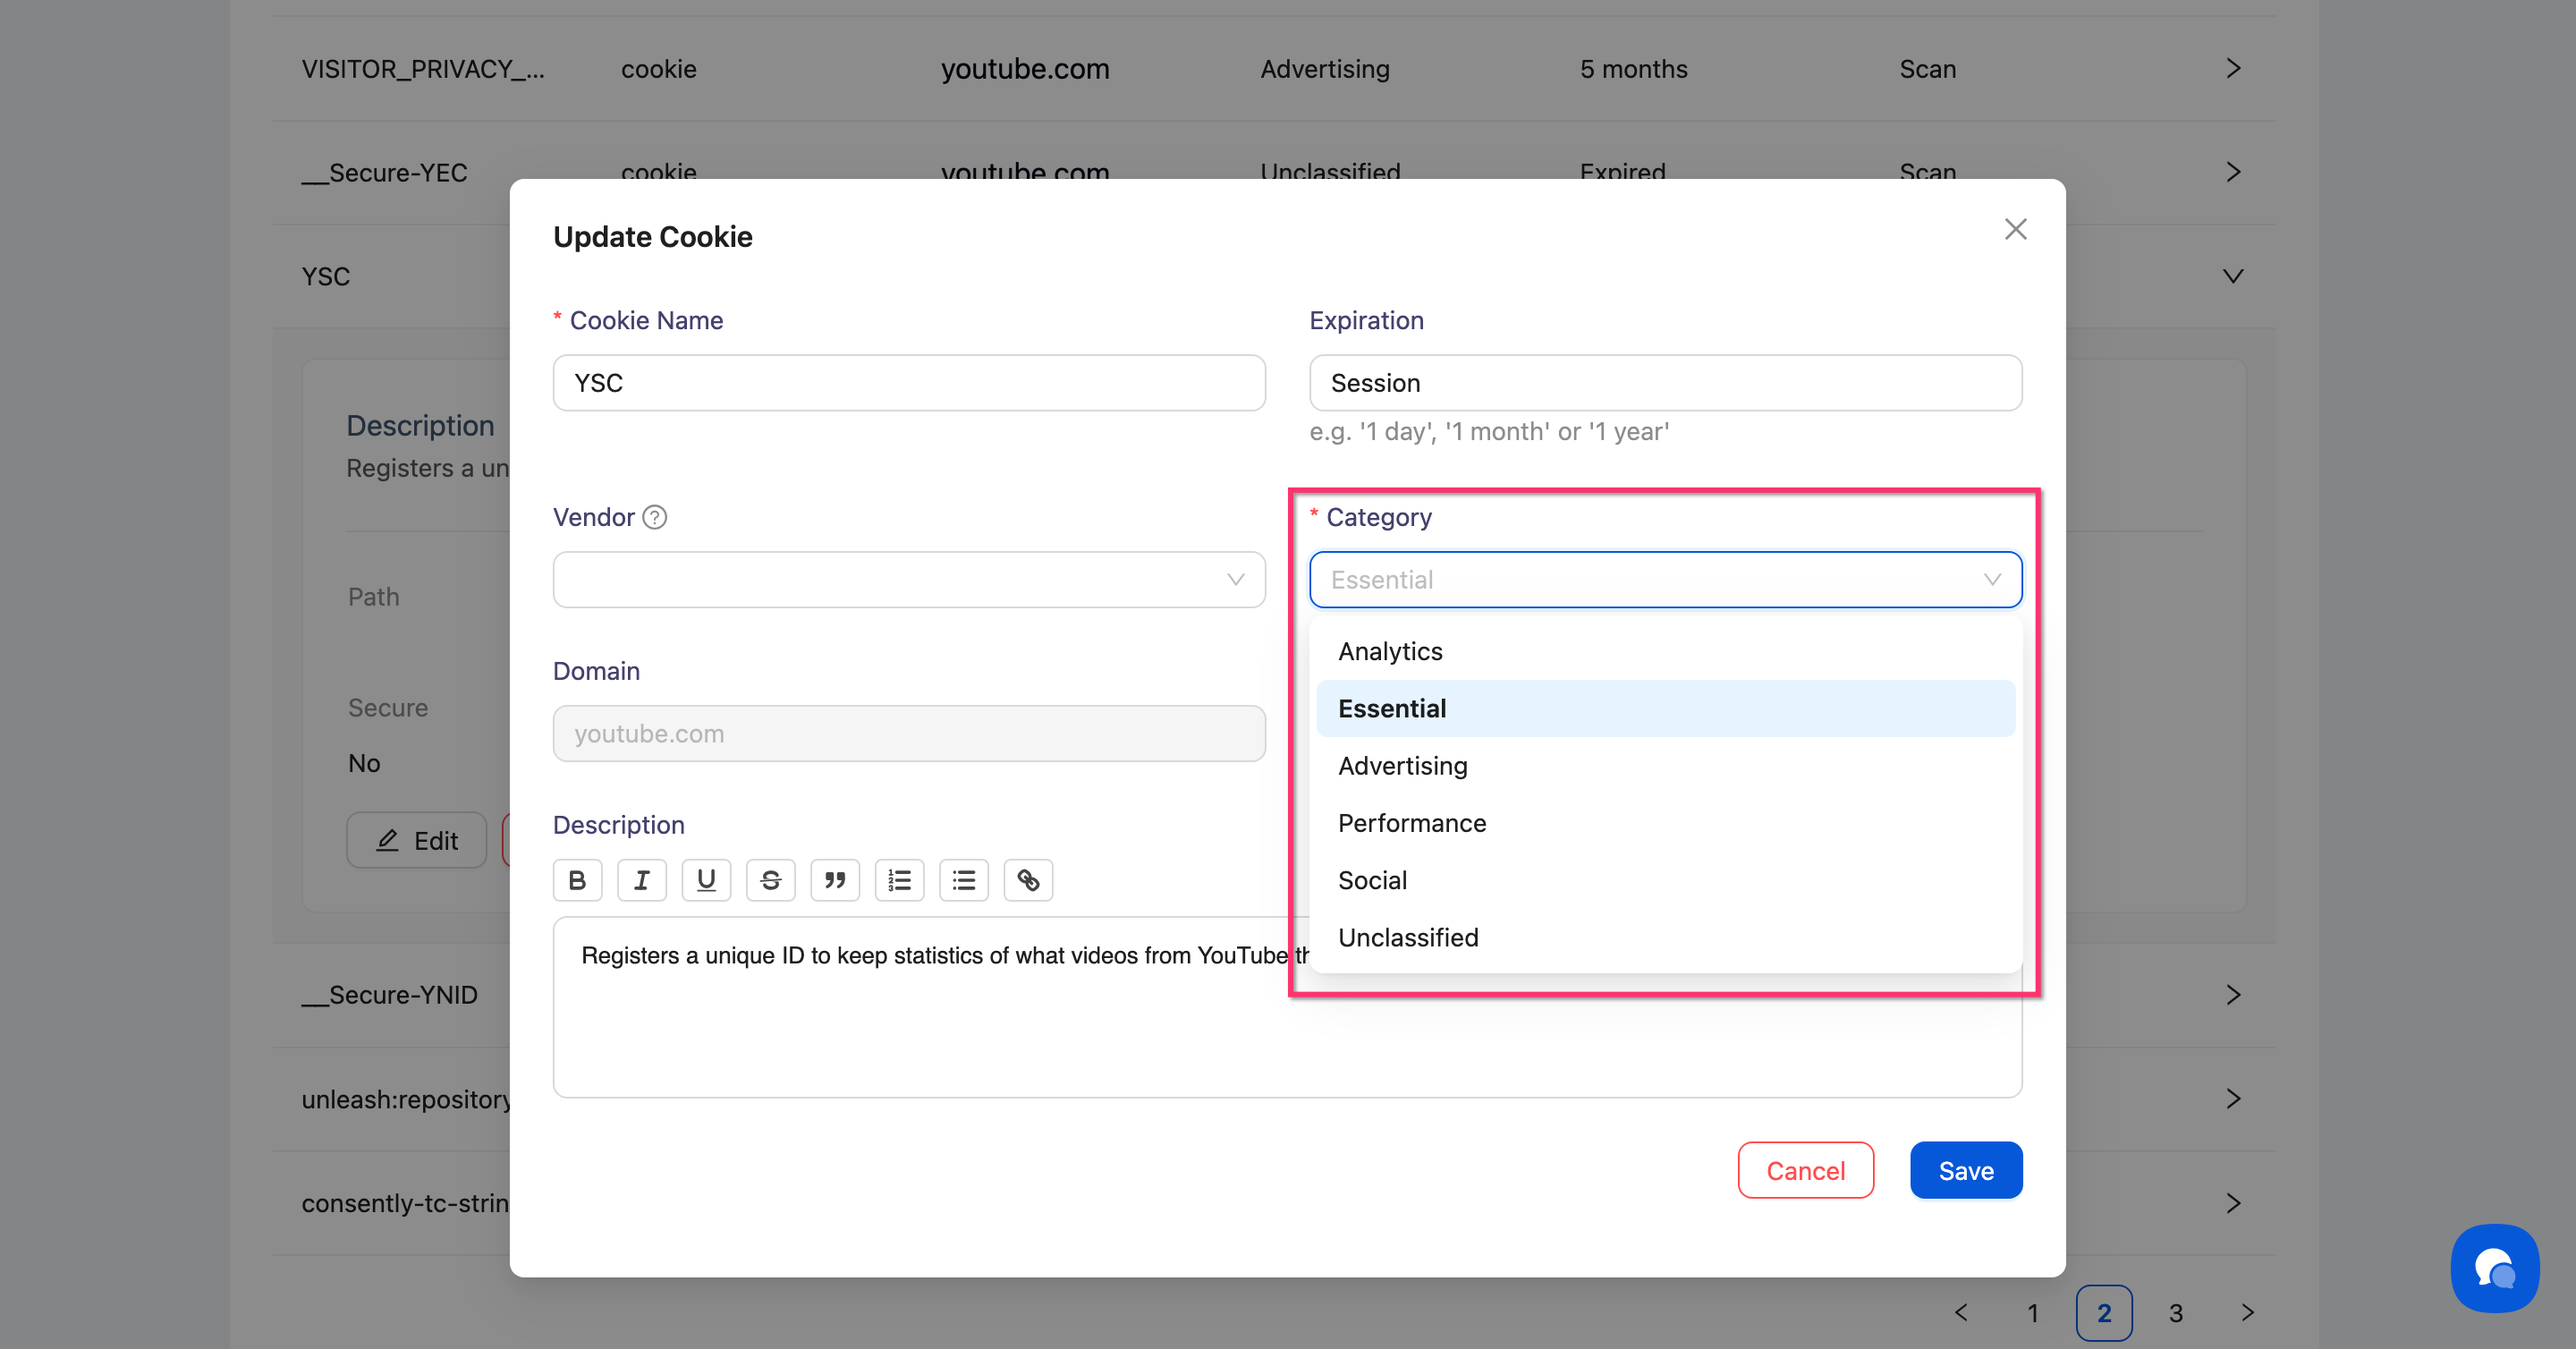Collapse the YSC row chevron
The height and width of the screenshot is (1349, 2576).
(x=2233, y=276)
